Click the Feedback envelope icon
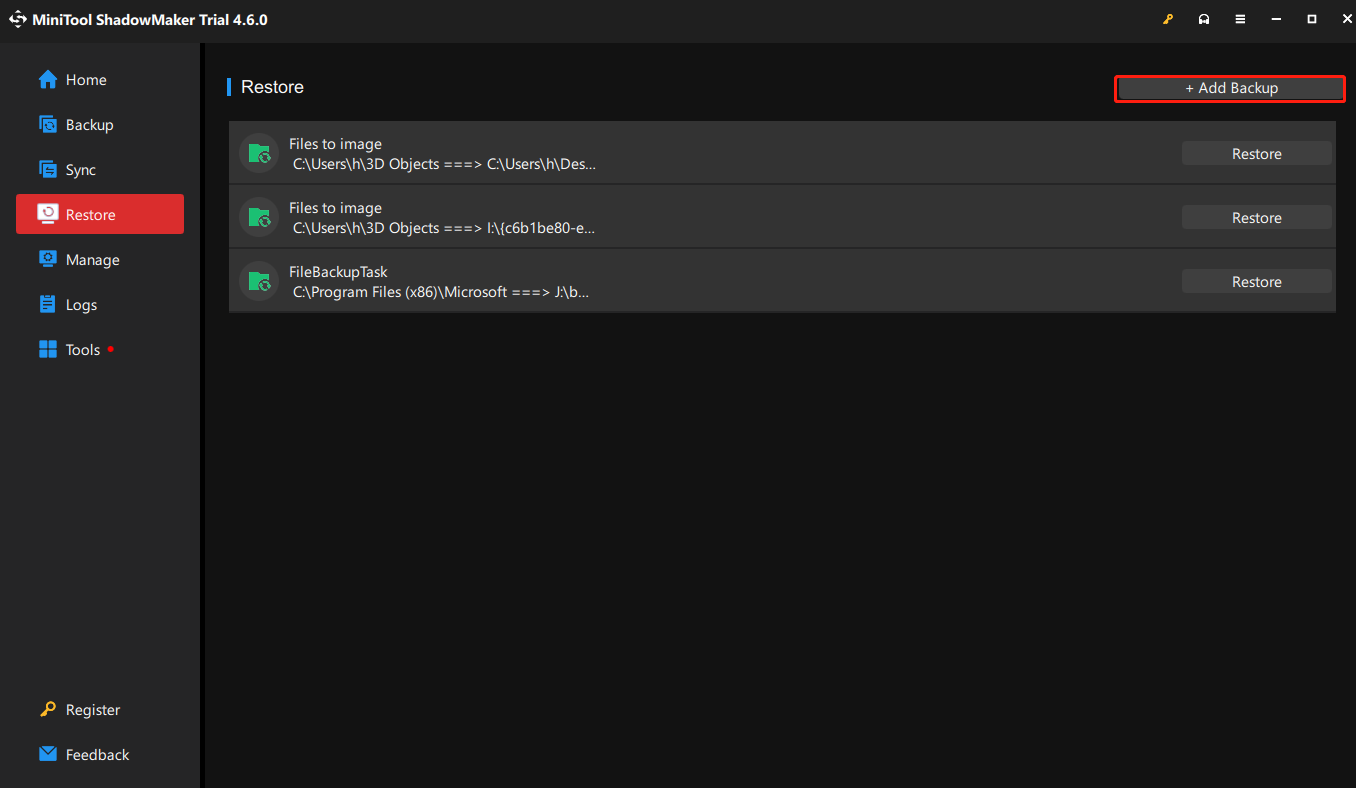The image size is (1356, 788). pyautogui.click(x=48, y=755)
